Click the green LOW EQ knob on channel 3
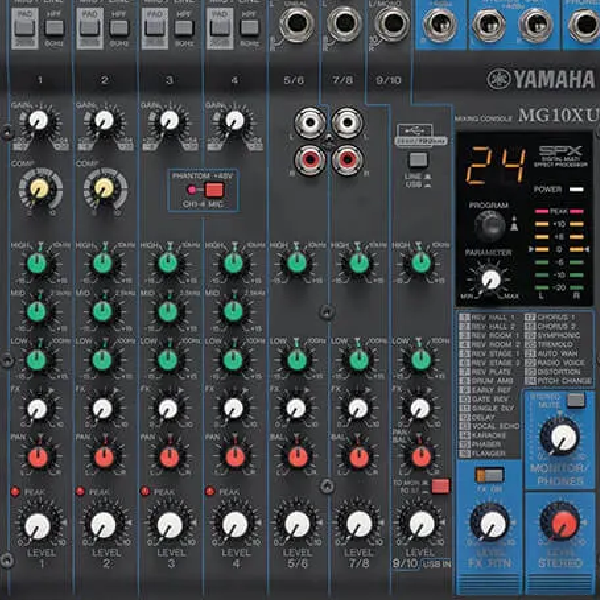This screenshot has width=600, height=600. [x=168, y=360]
